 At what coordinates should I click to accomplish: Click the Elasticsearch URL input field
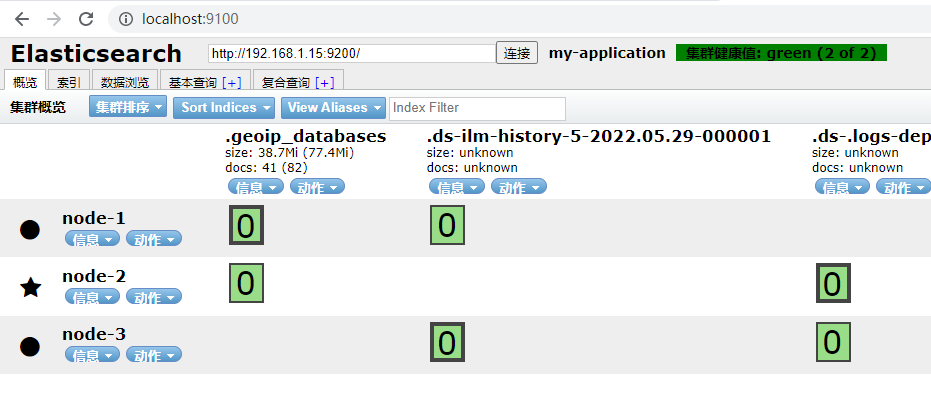[352, 53]
